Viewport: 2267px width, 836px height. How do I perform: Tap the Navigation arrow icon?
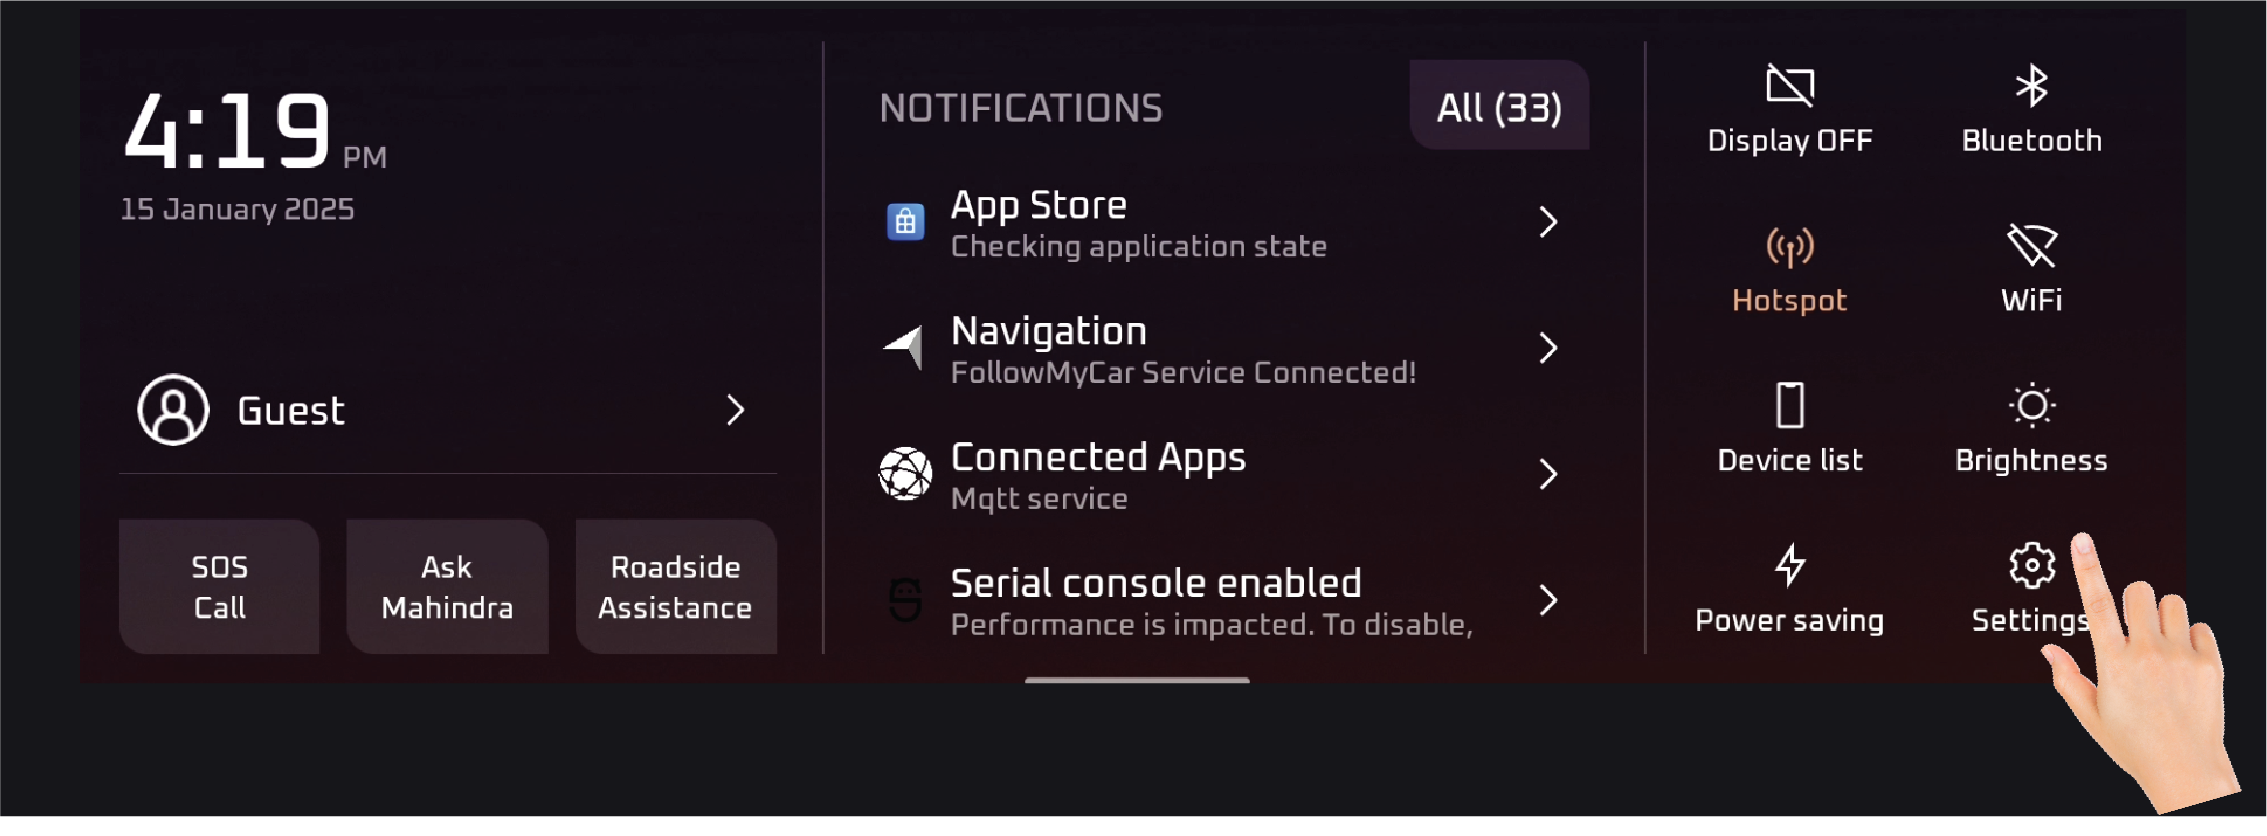click(904, 348)
